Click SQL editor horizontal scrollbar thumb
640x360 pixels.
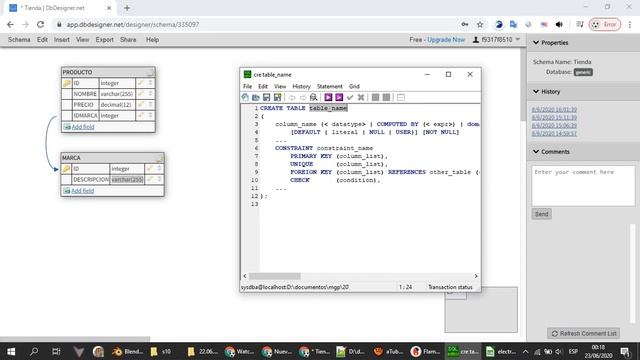(x=275, y=276)
